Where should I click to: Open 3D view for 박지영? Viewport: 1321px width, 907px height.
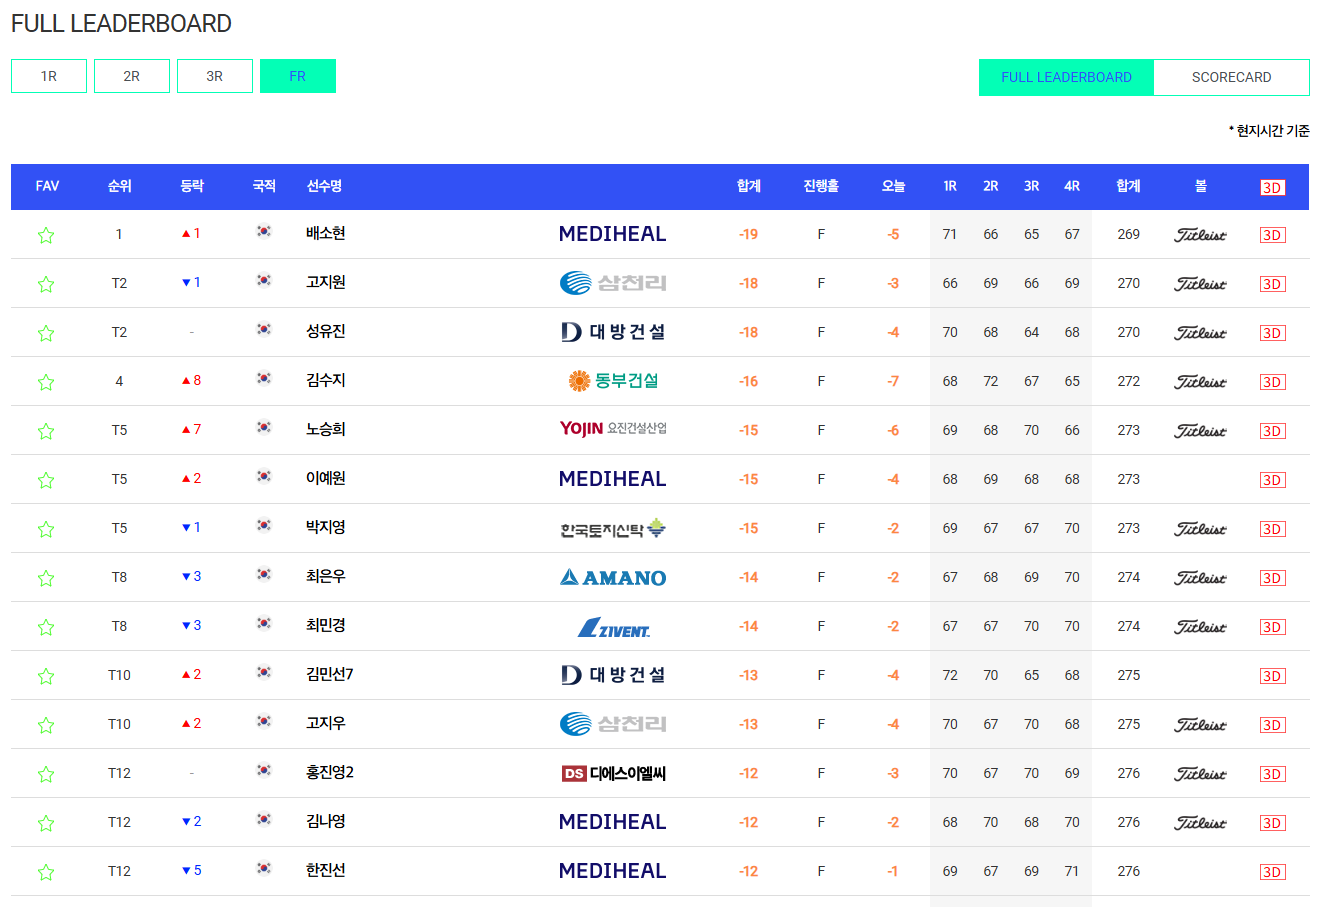(1272, 529)
